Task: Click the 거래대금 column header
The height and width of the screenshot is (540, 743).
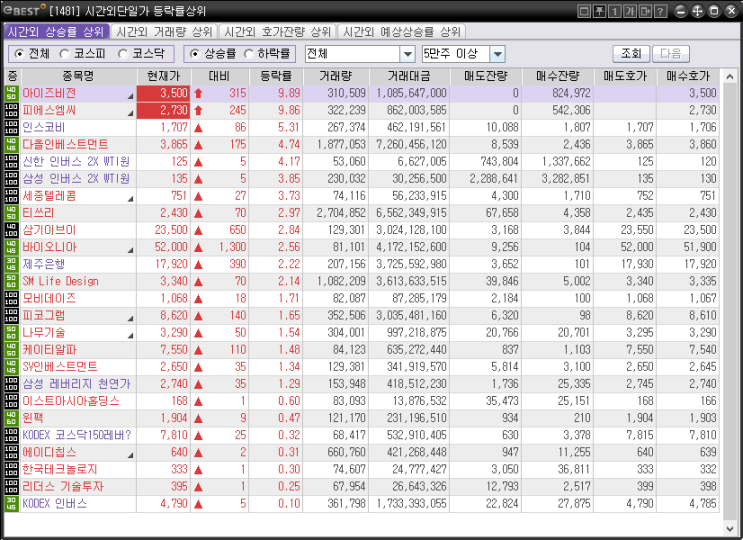Action: click(409, 76)
